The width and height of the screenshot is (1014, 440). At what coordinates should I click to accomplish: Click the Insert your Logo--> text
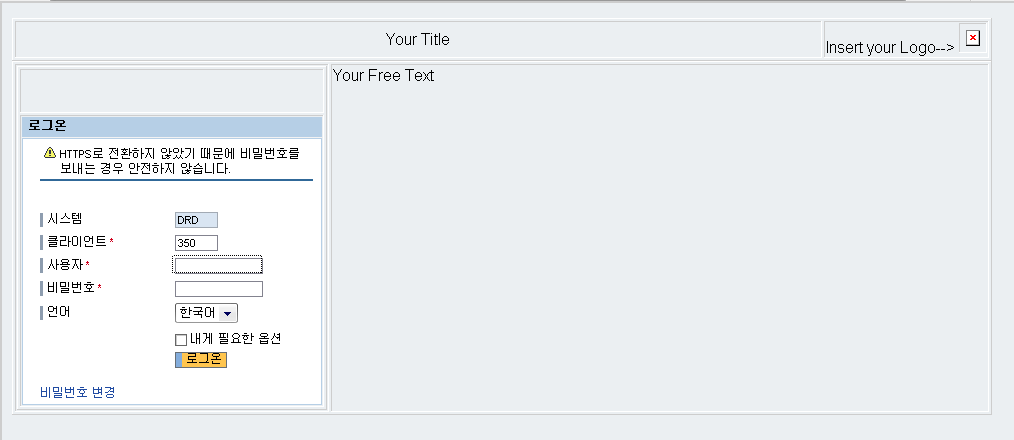[890, 47]
